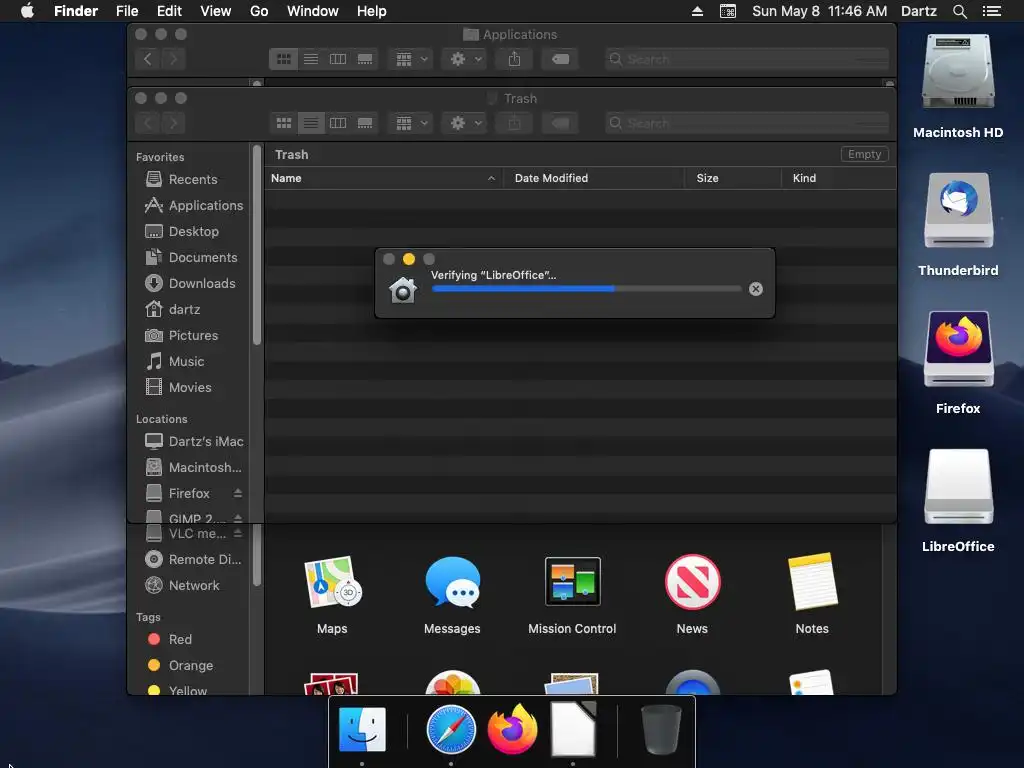Select Macintosh HD drive on desktop
Image resolution: width=1024 pixels, height=768 pixels.
click(x=958, y=72)
